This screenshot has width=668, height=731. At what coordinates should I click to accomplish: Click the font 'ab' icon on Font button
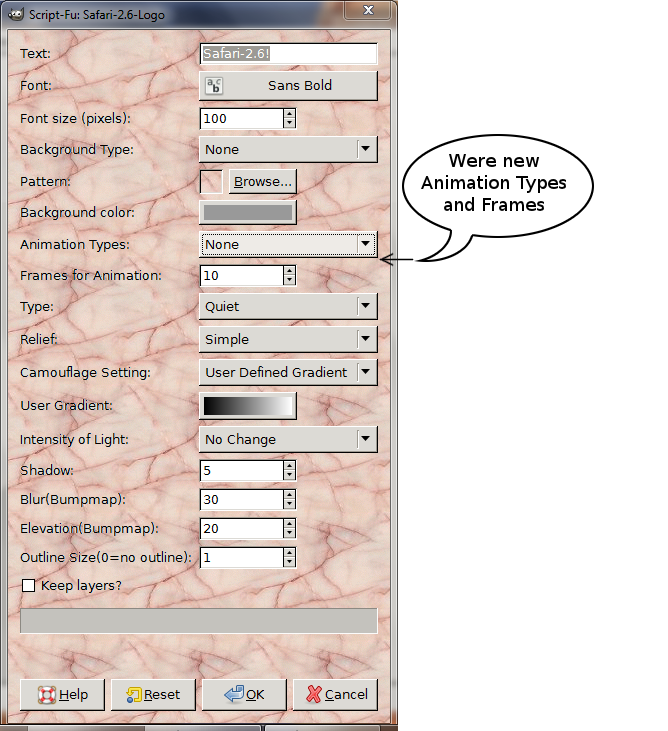click(x=214, y=86)
